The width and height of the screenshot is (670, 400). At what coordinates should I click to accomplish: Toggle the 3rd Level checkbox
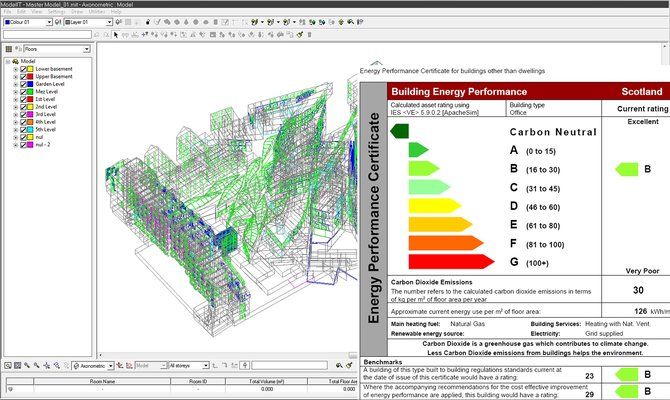click(23, 115)
